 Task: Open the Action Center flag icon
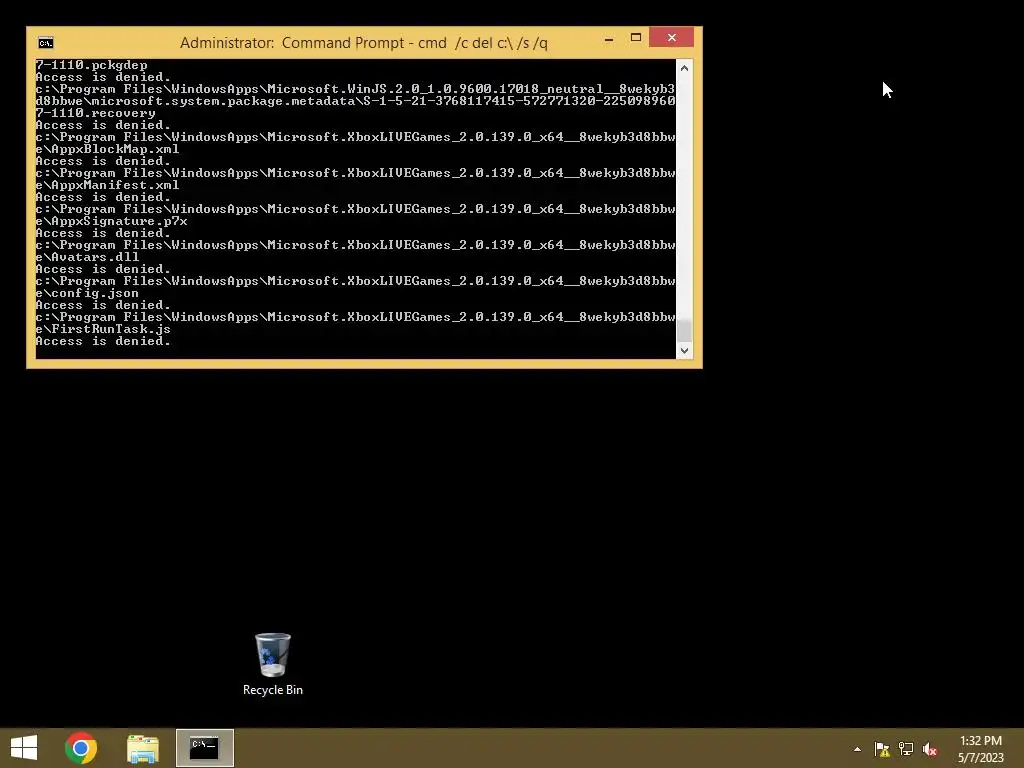(882, 749)
